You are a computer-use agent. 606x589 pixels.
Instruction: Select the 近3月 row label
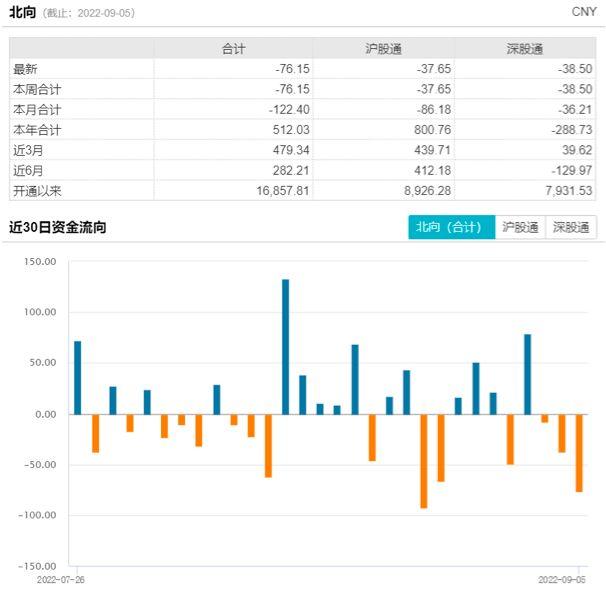28,150
